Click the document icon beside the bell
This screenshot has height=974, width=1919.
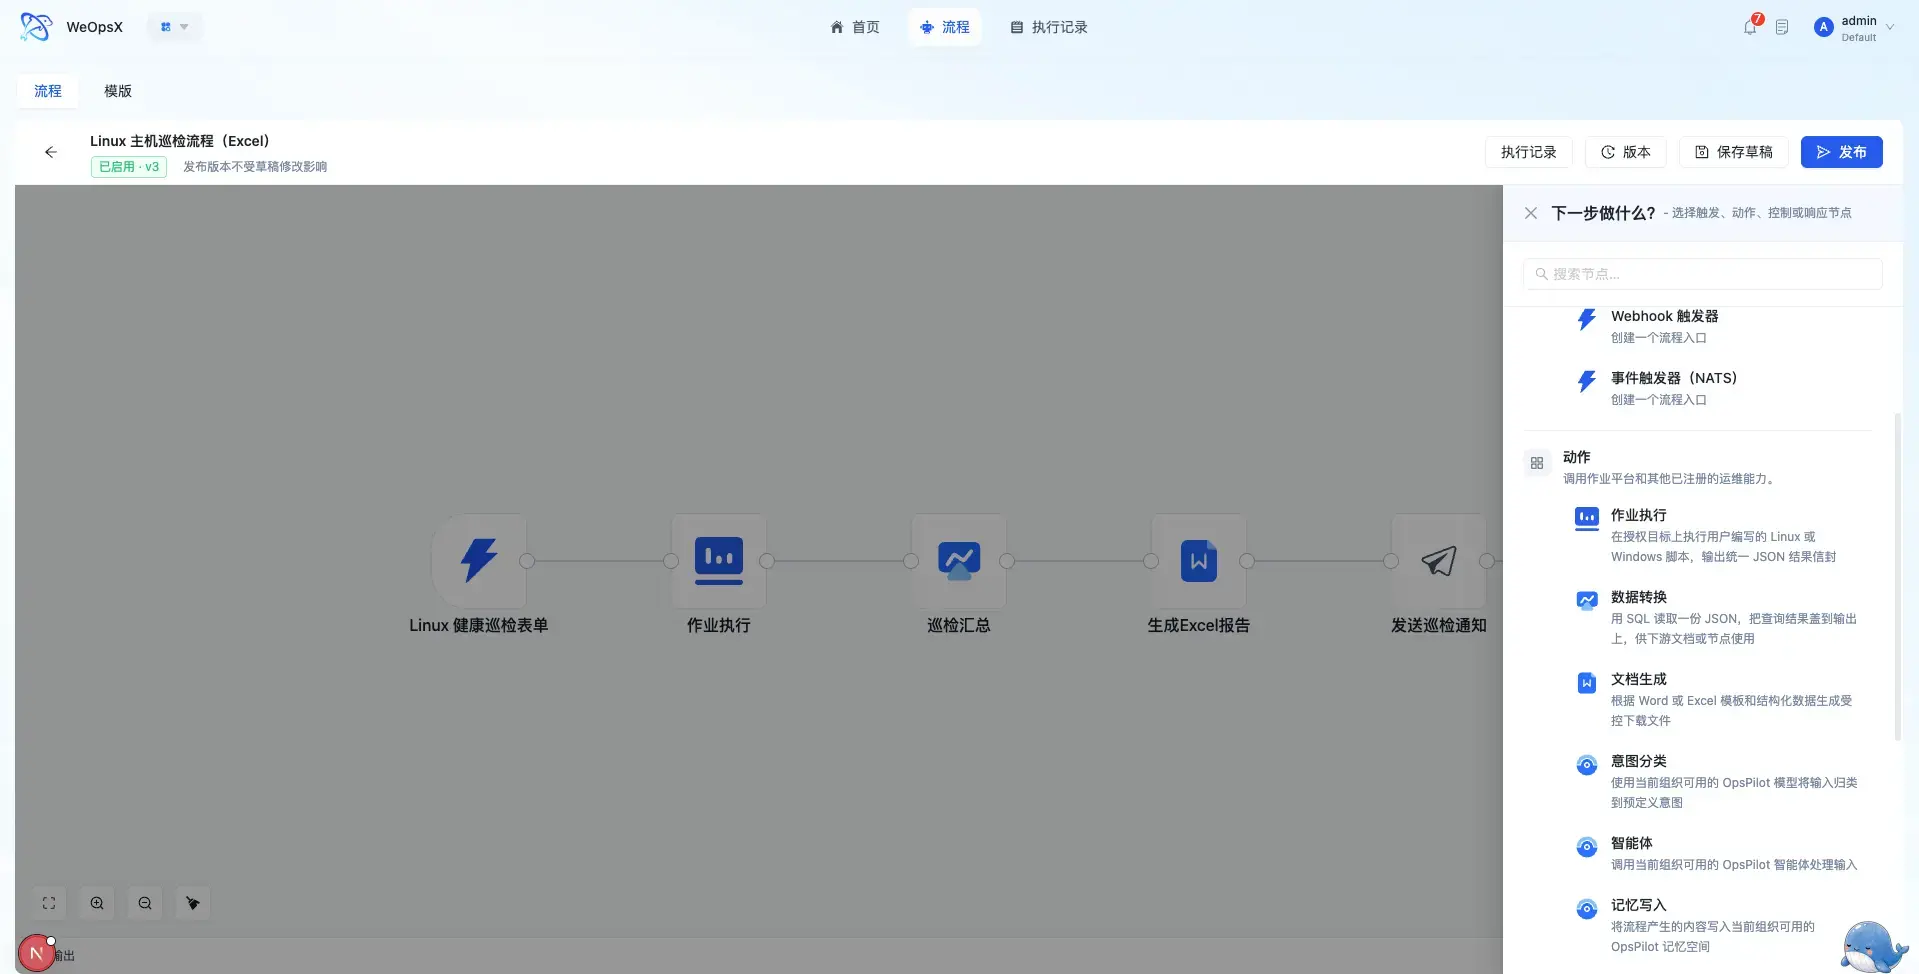coord(1782,27)
